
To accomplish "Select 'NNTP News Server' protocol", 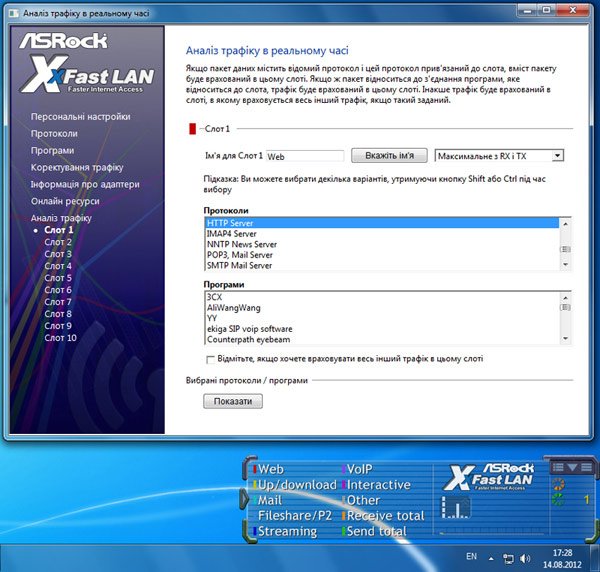I will pyautogui.click(x=382, y=244).
